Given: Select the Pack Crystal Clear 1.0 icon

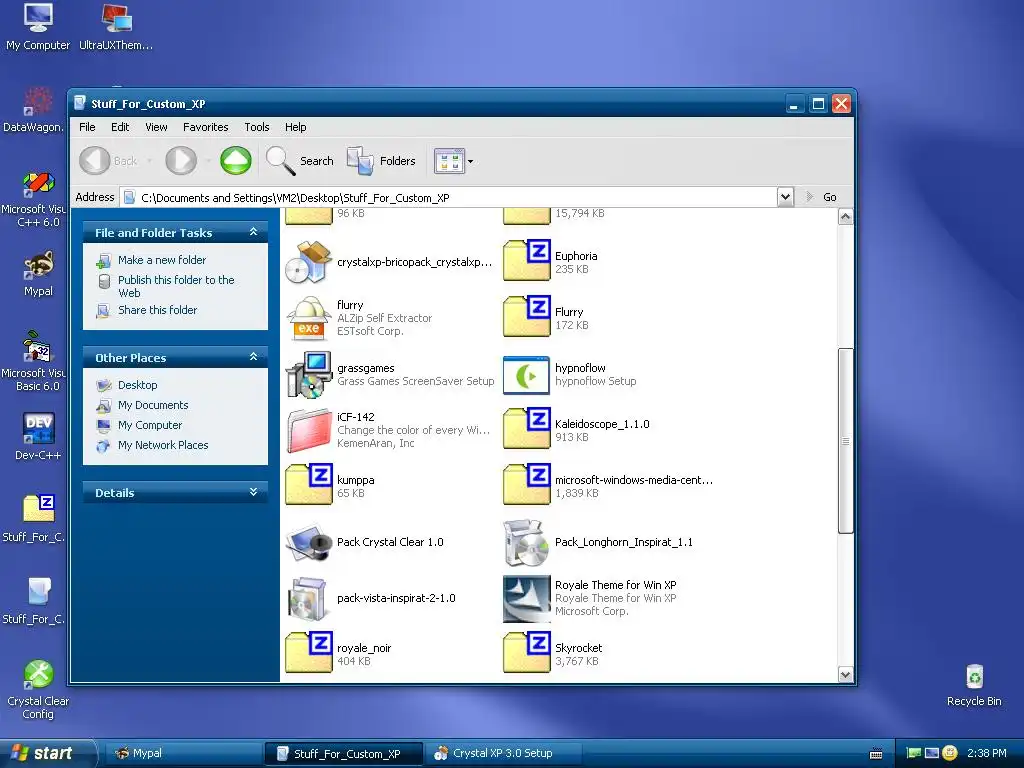Looking at the screenshot, I should click(x=309, y=542).
